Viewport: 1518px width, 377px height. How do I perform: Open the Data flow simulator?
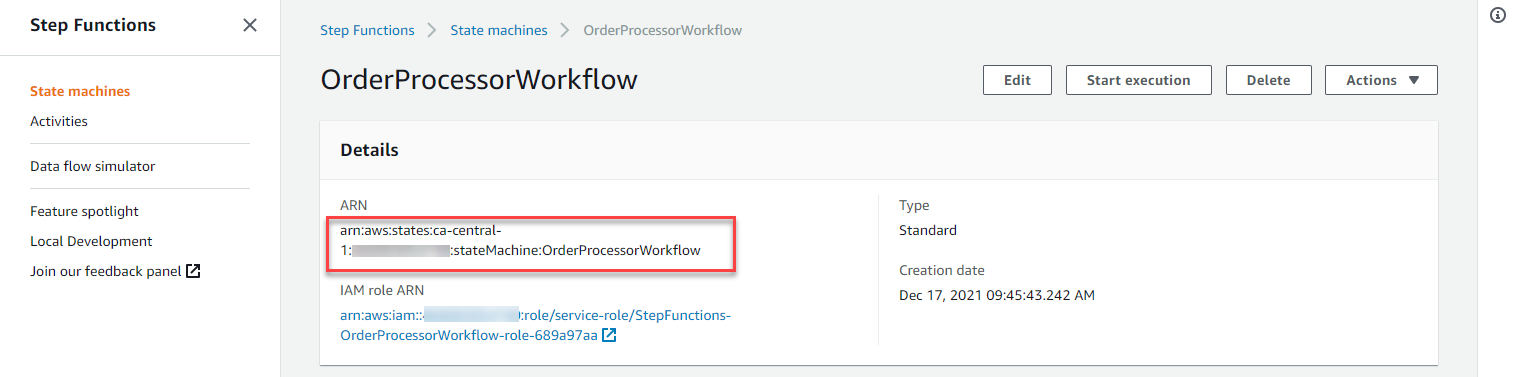pyautogui.click(x=93, y=166)
